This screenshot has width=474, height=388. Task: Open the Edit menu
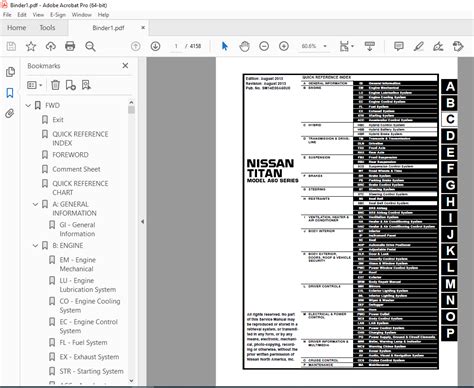point(22,15)
